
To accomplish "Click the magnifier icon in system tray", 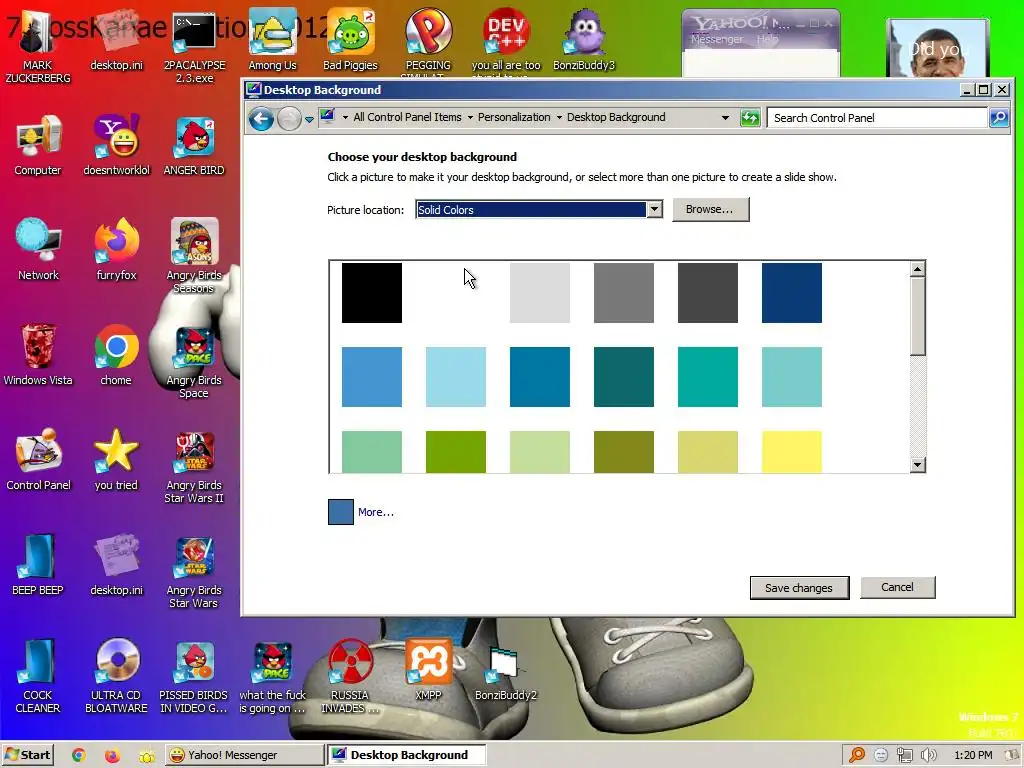I will click(x=857, y=755).
